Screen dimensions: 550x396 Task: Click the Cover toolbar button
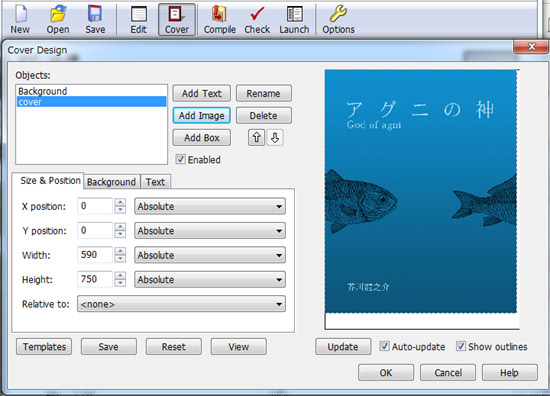(177, 20)
